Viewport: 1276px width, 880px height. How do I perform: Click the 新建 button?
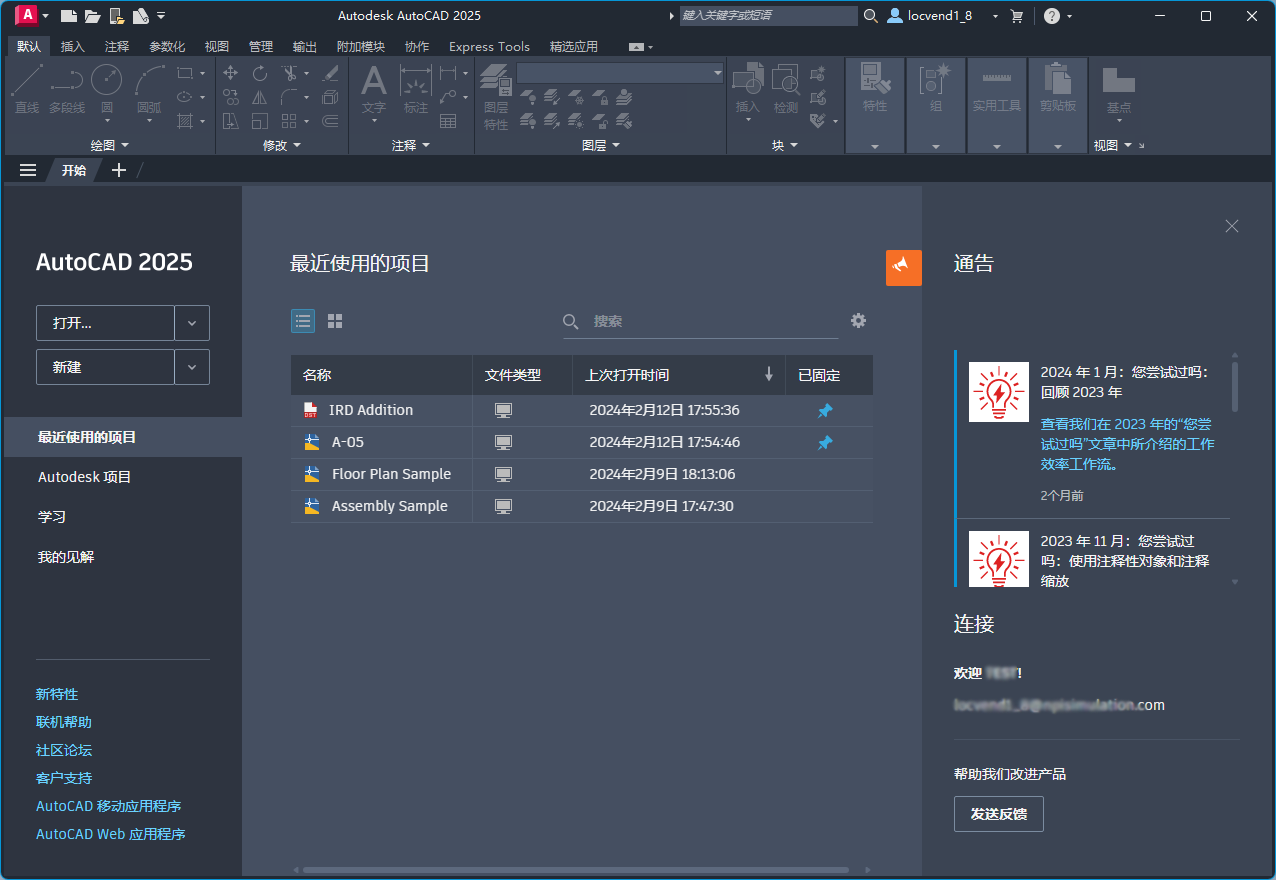[105, 367]
